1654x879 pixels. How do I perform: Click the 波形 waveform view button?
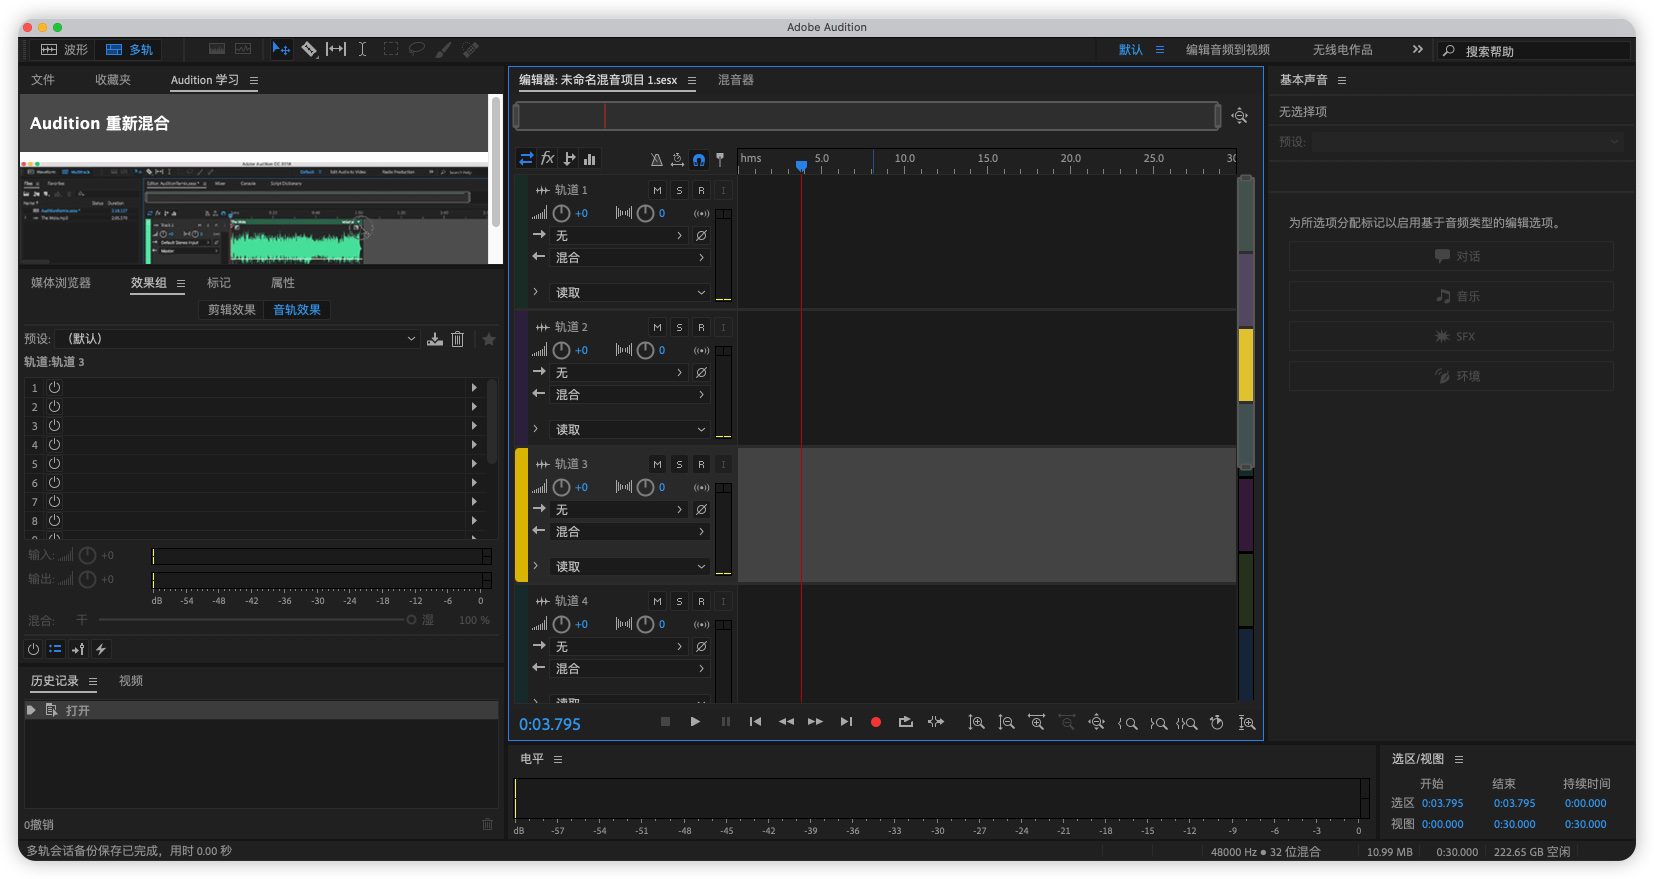click(x=65, y=49)
